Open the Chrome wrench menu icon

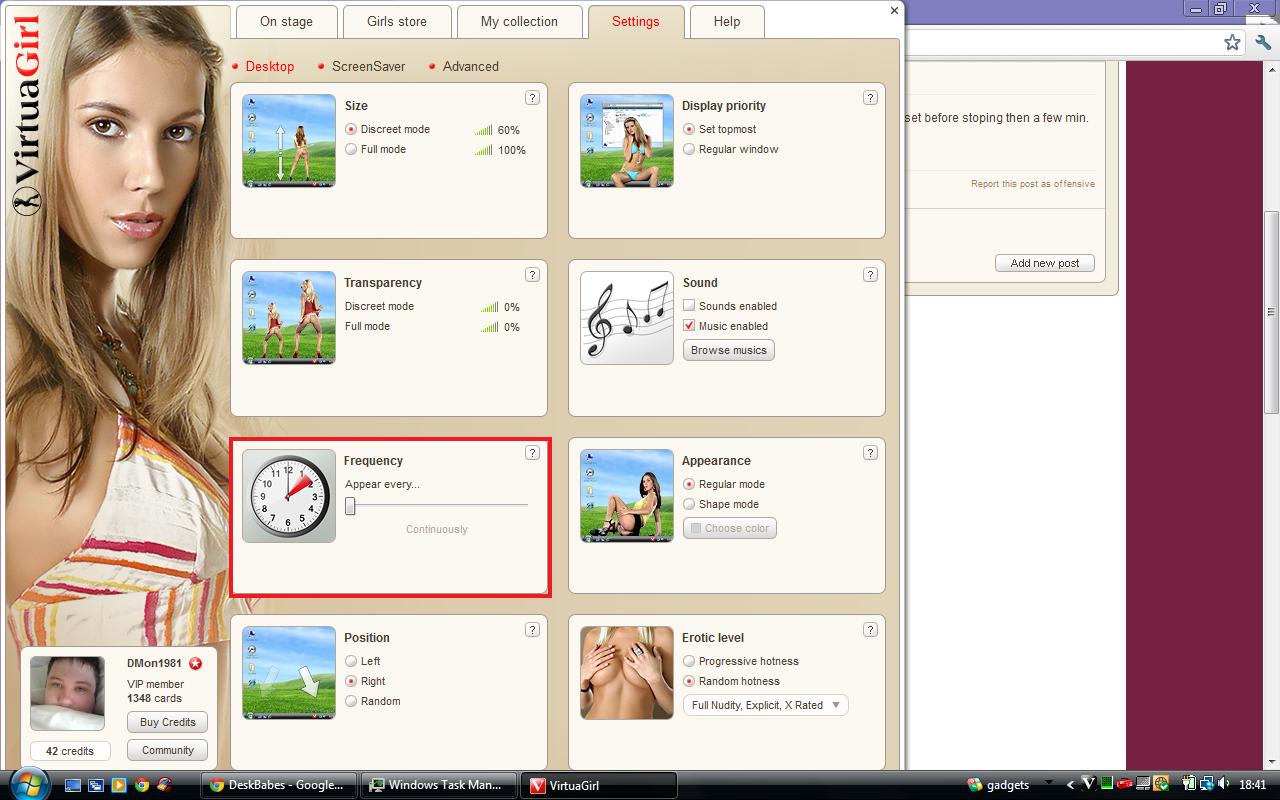point(1263,43)
